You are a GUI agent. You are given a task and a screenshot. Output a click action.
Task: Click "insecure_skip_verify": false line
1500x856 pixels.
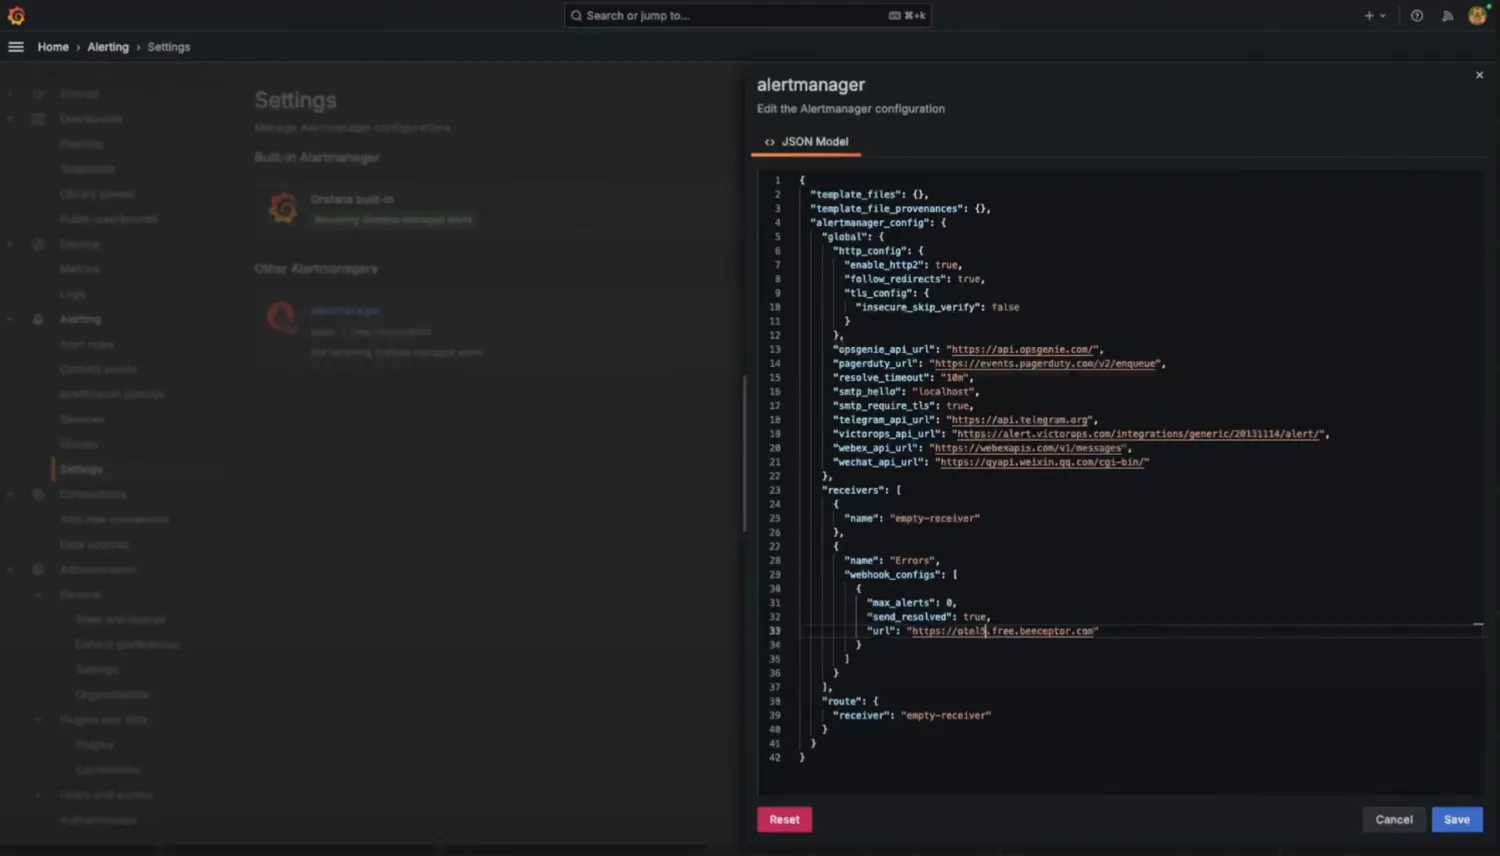[x=938, y=307]
